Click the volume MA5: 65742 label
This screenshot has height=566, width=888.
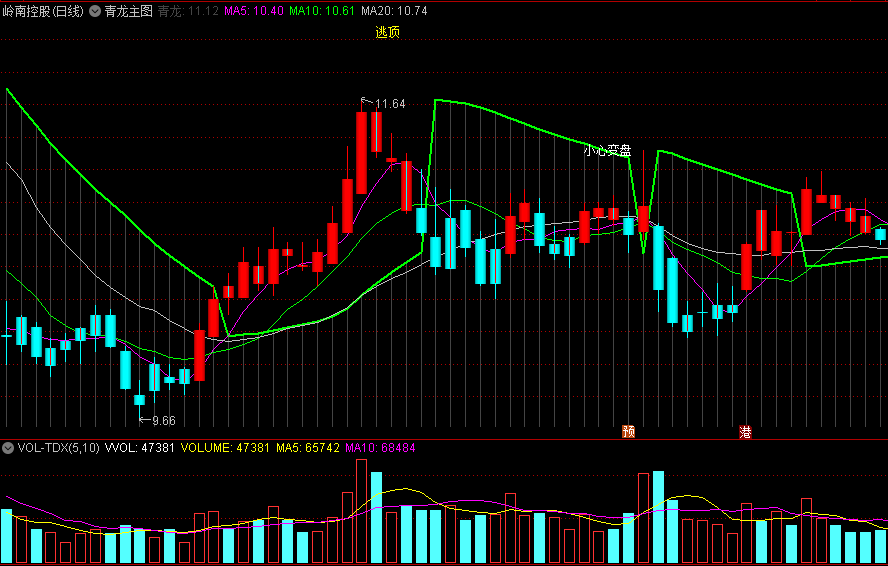308,448
